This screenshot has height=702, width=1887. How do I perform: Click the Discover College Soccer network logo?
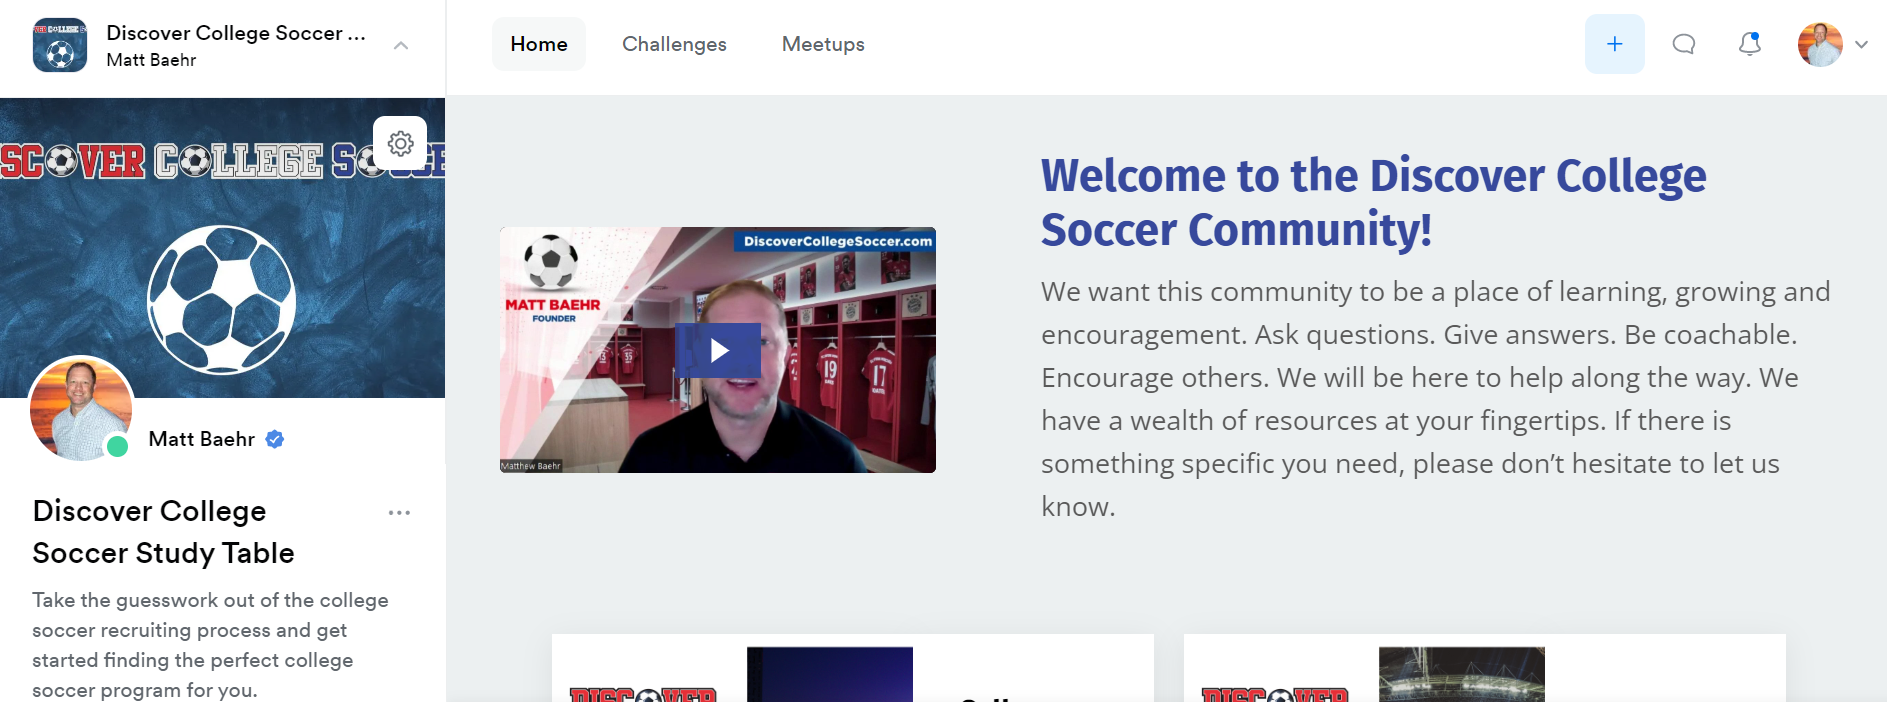[60, 45]
